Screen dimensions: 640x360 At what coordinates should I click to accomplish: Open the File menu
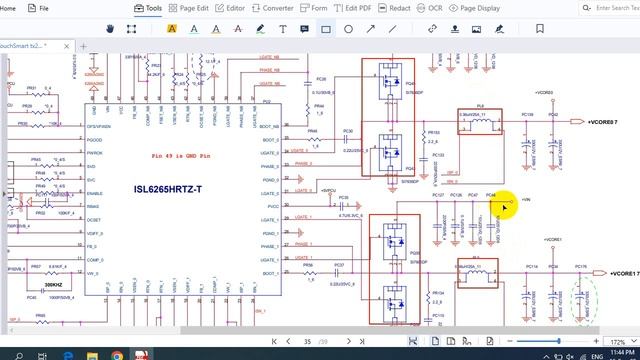pyautogui.click(x=38, y=8)
